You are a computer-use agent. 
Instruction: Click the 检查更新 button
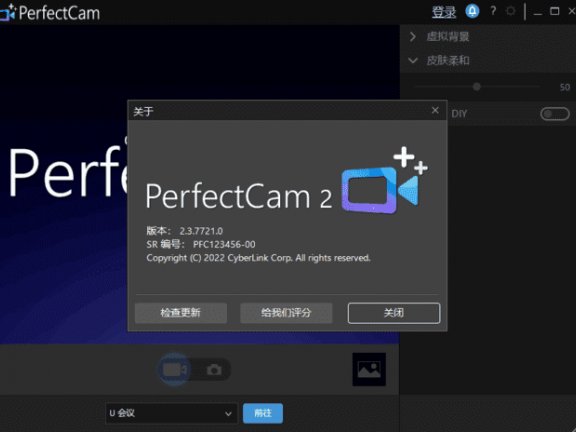181,313
